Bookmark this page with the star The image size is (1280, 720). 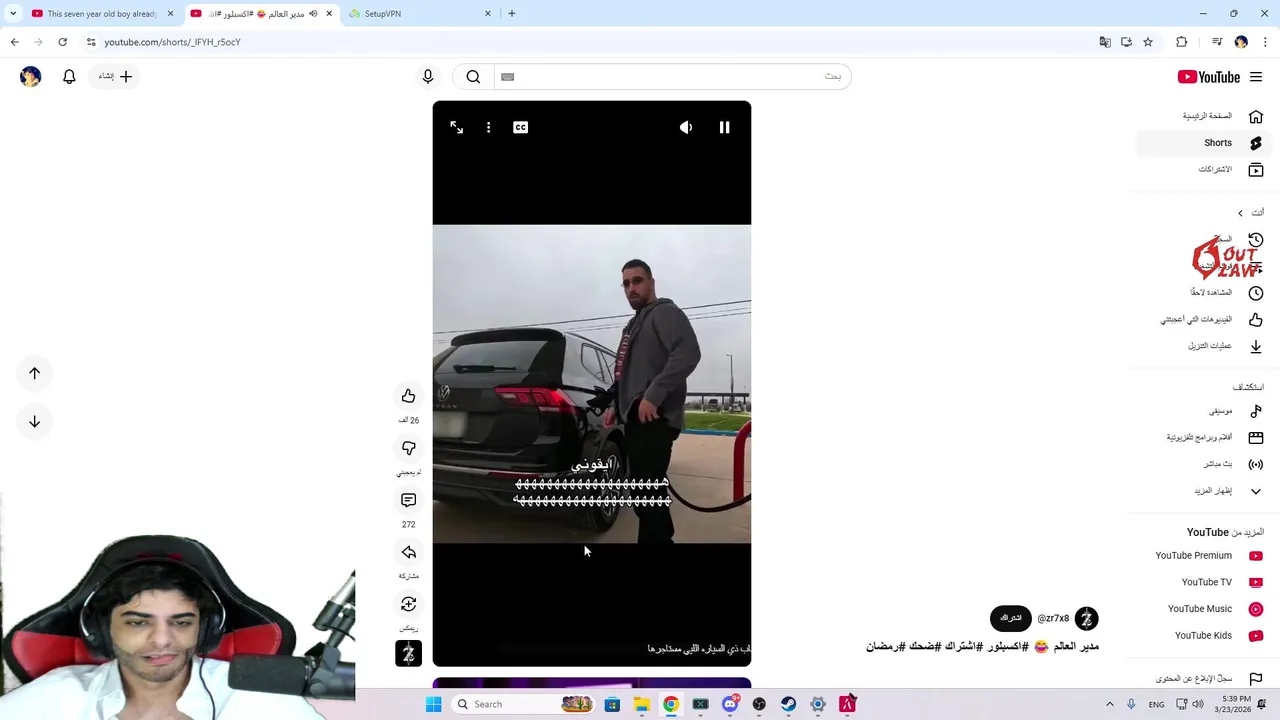tap(1148, 42)
